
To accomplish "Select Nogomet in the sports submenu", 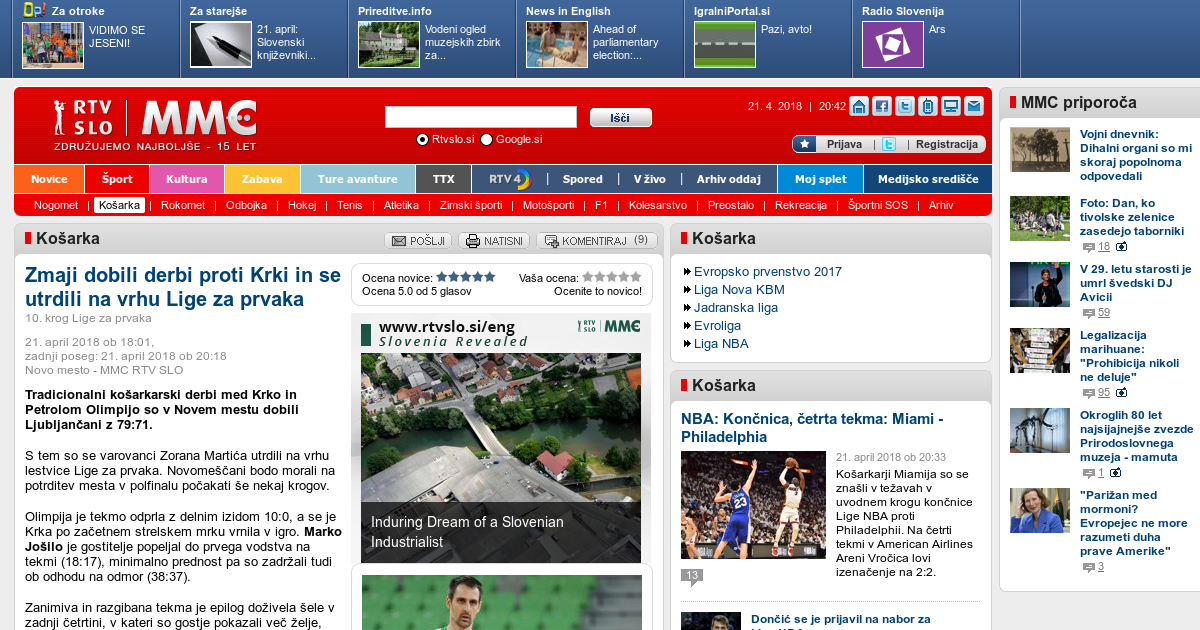I will pos(56,205).
